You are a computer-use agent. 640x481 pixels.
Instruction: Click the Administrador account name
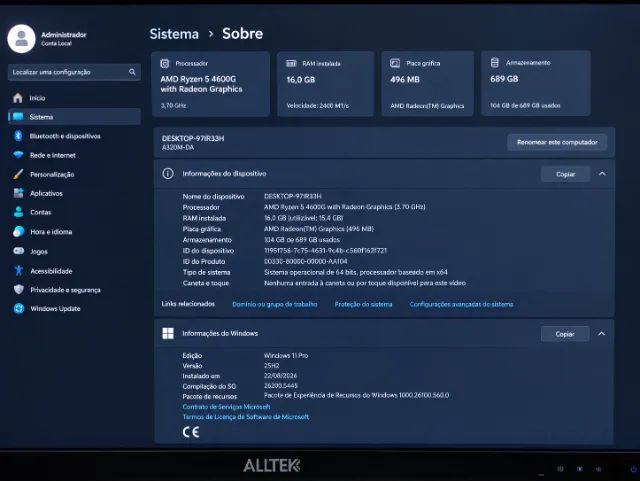click(64, 35)
